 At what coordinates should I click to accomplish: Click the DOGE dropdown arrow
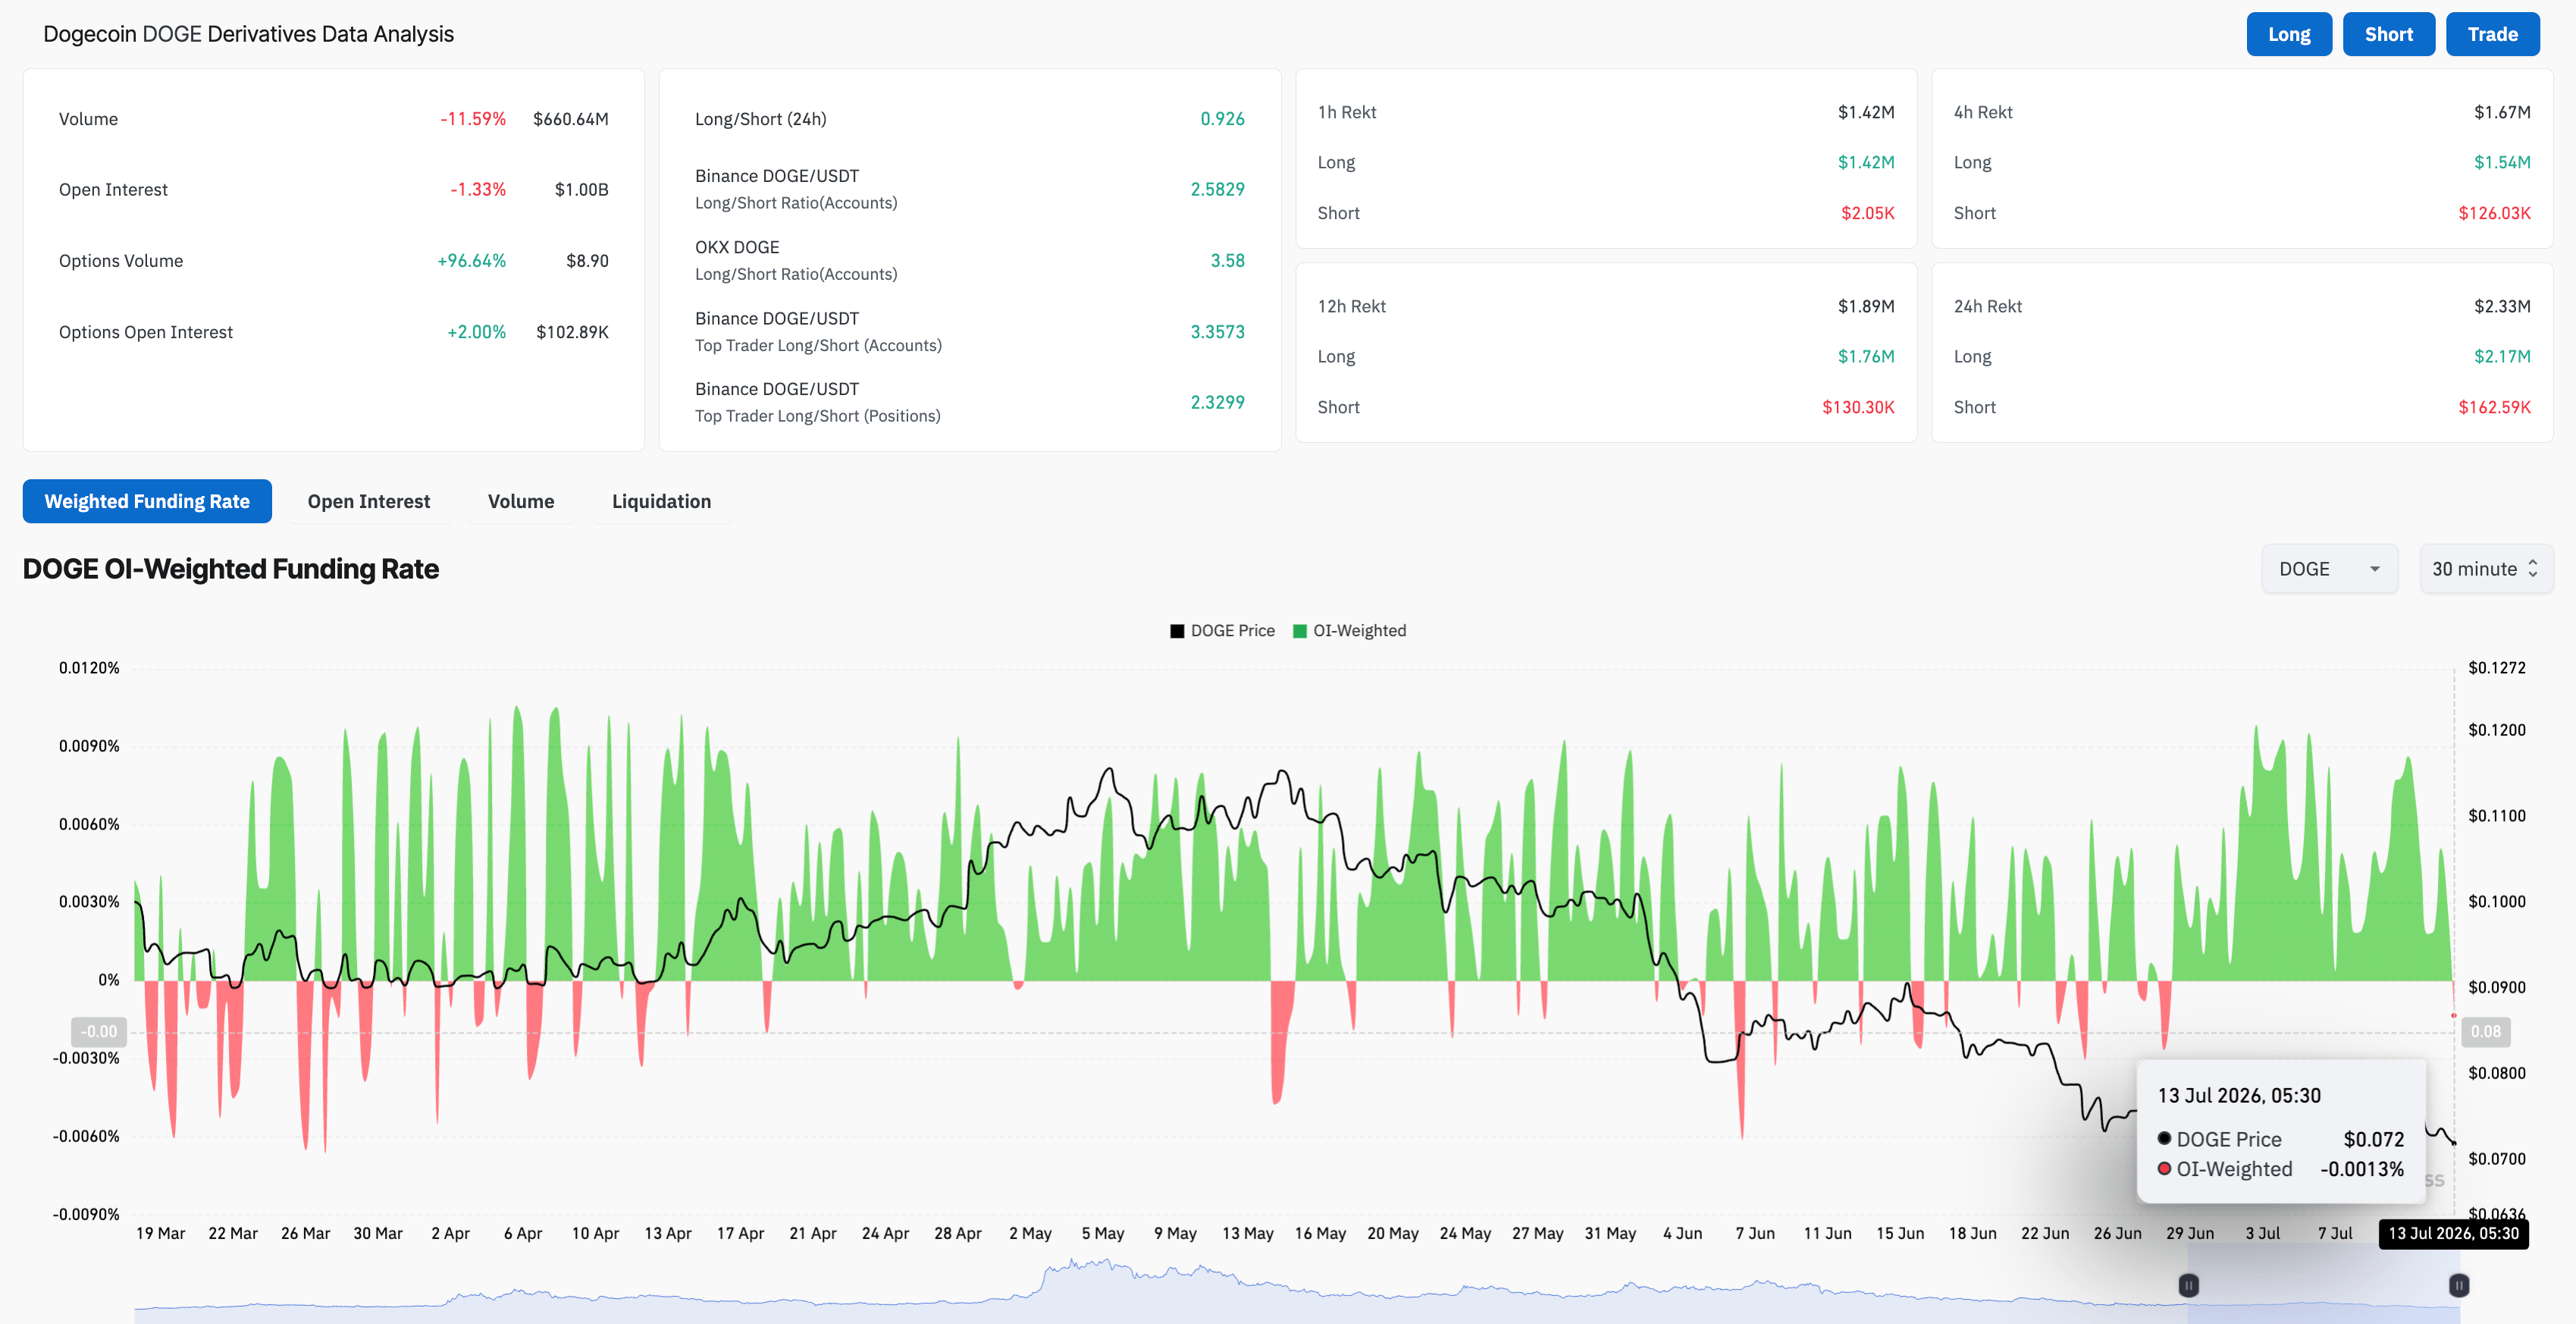2374,569
